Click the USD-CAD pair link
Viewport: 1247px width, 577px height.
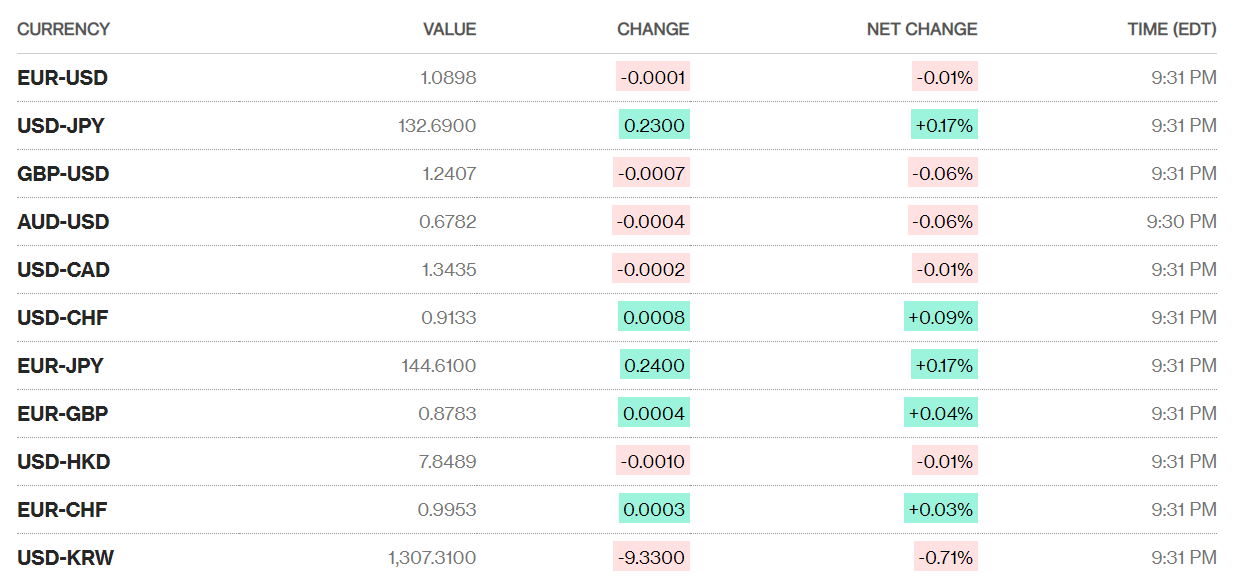63,270
